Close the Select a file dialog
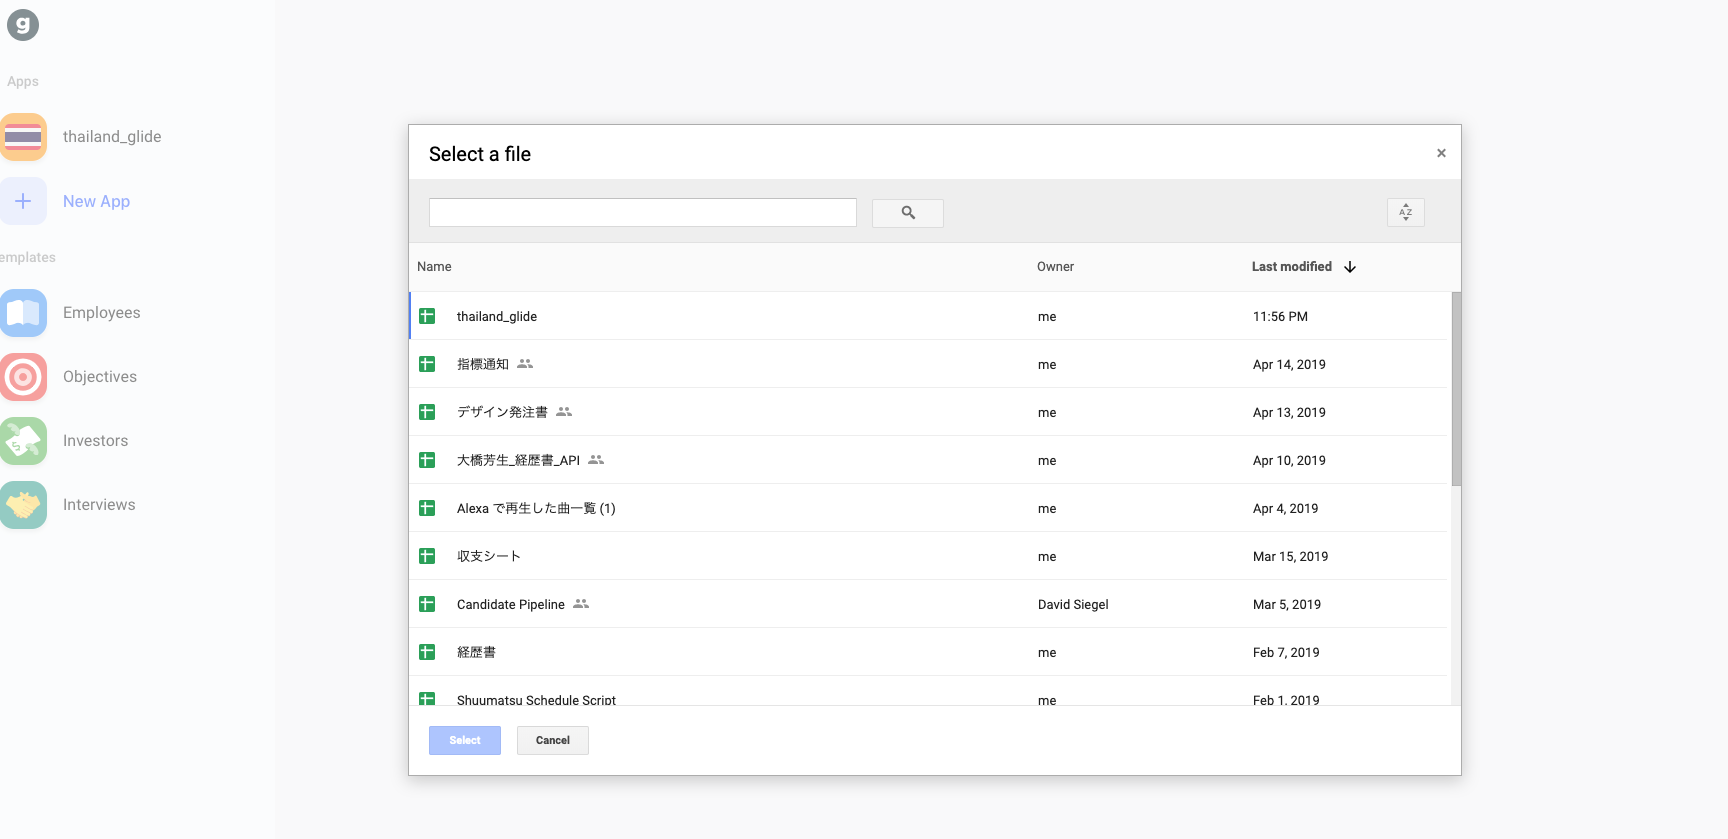Screen dimensions: 1728x839 coord(1441,153)
